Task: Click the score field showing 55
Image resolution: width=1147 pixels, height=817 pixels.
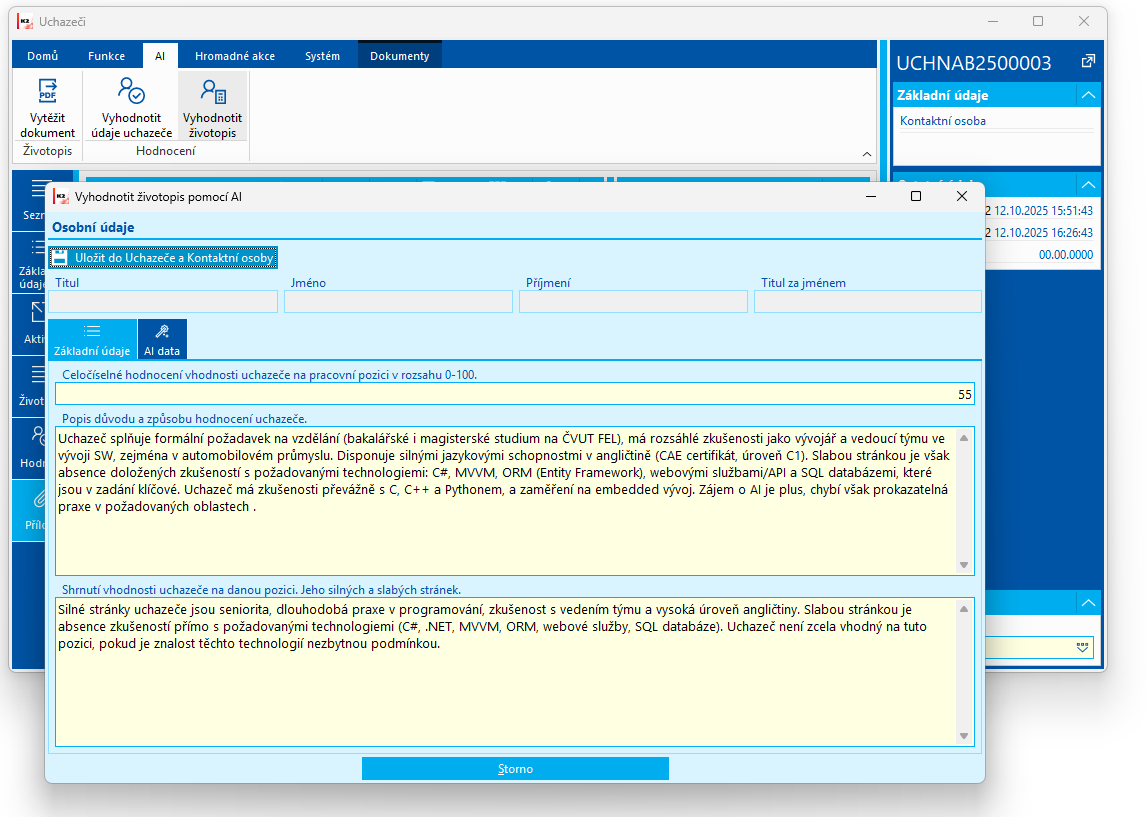Action: 515,394
